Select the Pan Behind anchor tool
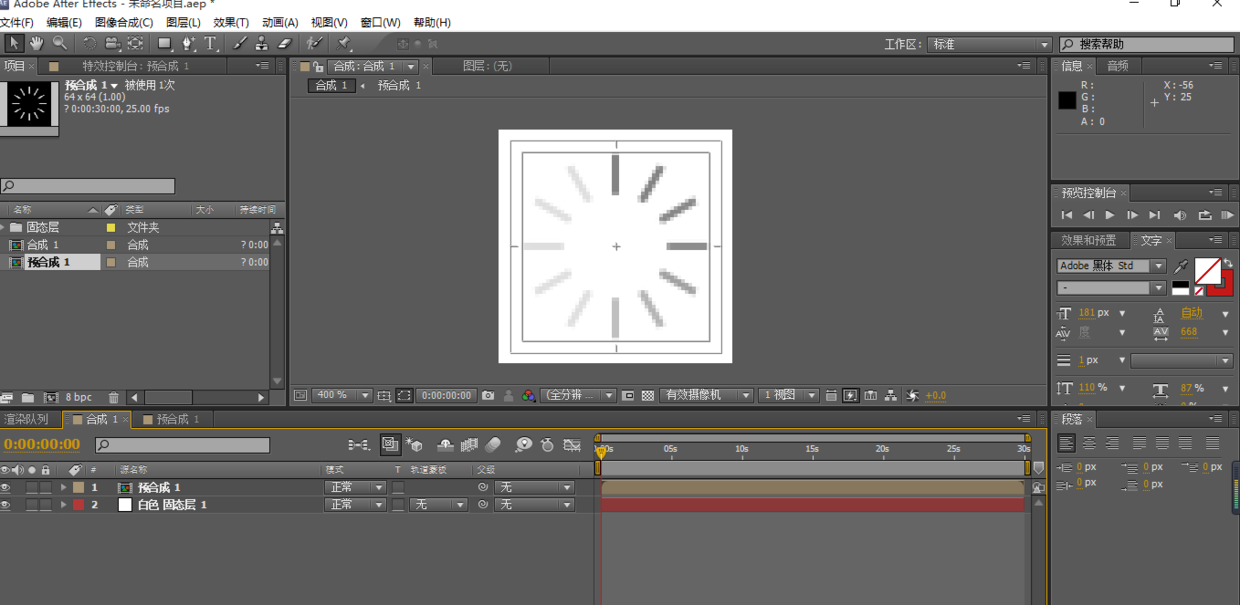The width and height of the screenshot is (1240, 605). coord(136,43)
